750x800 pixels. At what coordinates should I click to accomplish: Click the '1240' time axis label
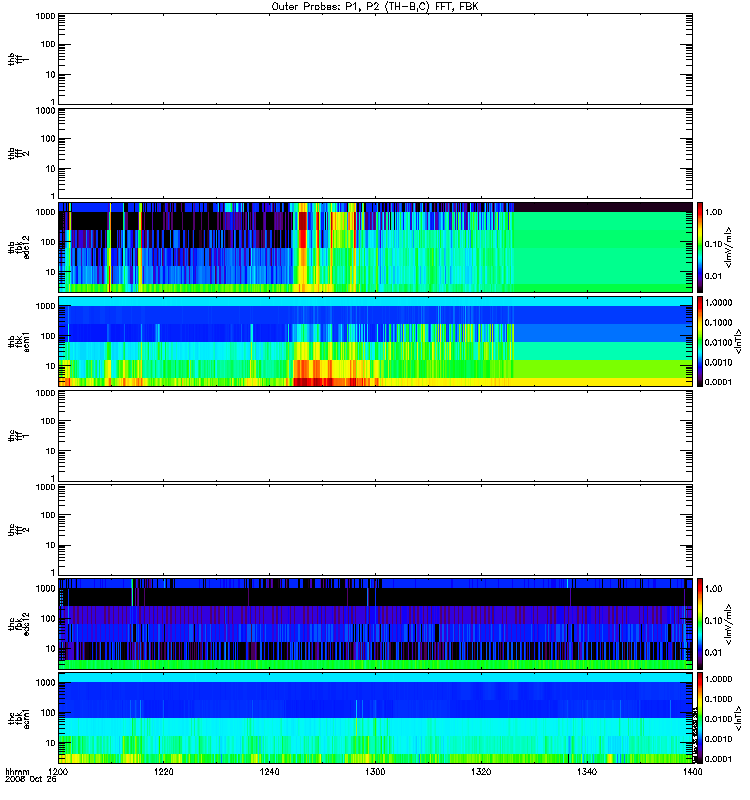coord(269,772)
